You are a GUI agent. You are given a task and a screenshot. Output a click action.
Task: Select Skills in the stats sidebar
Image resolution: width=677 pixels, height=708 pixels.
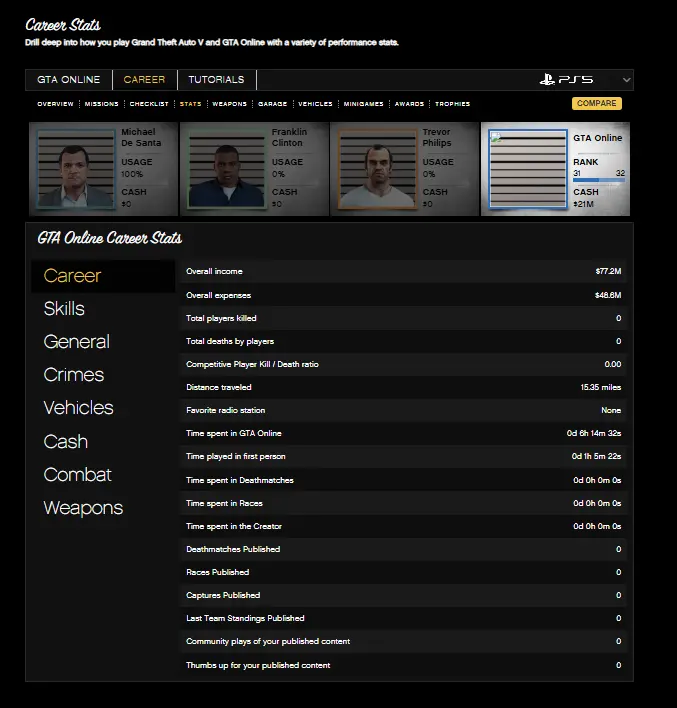click(64, 309)
